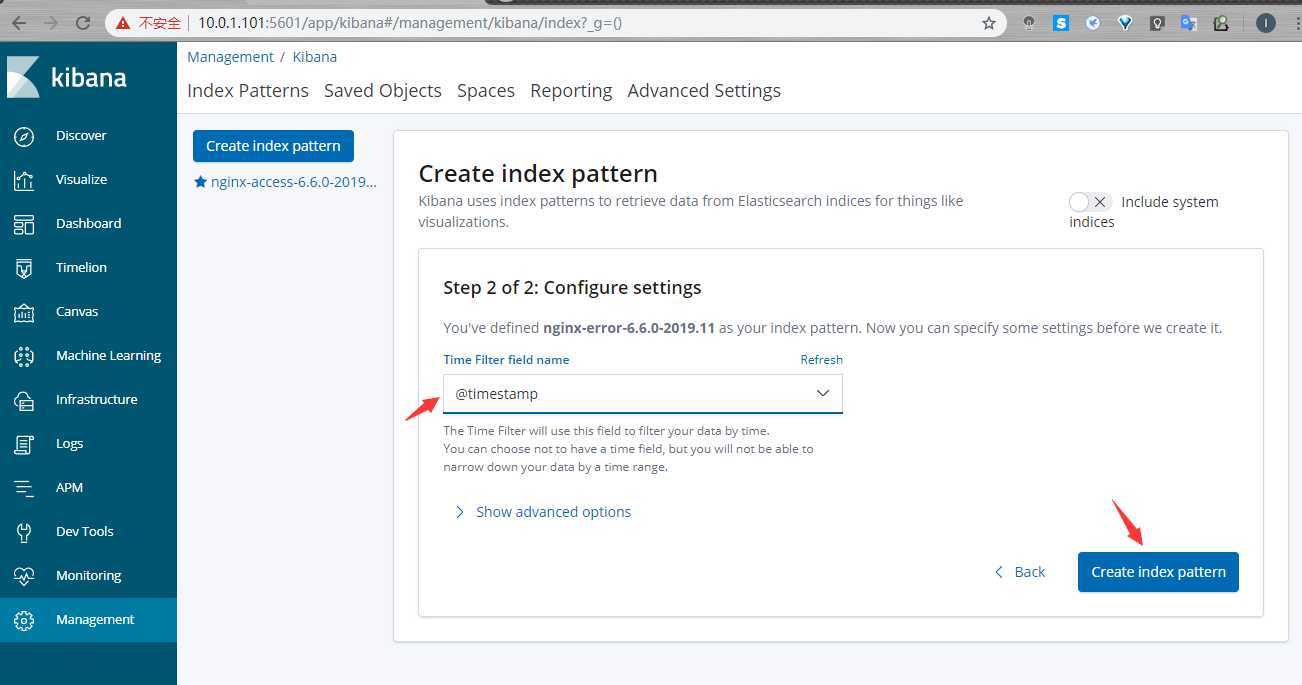Screen dimensions: 1302x685
Task: Switch to Advanced Settings tab
Action: pos(704,90)
